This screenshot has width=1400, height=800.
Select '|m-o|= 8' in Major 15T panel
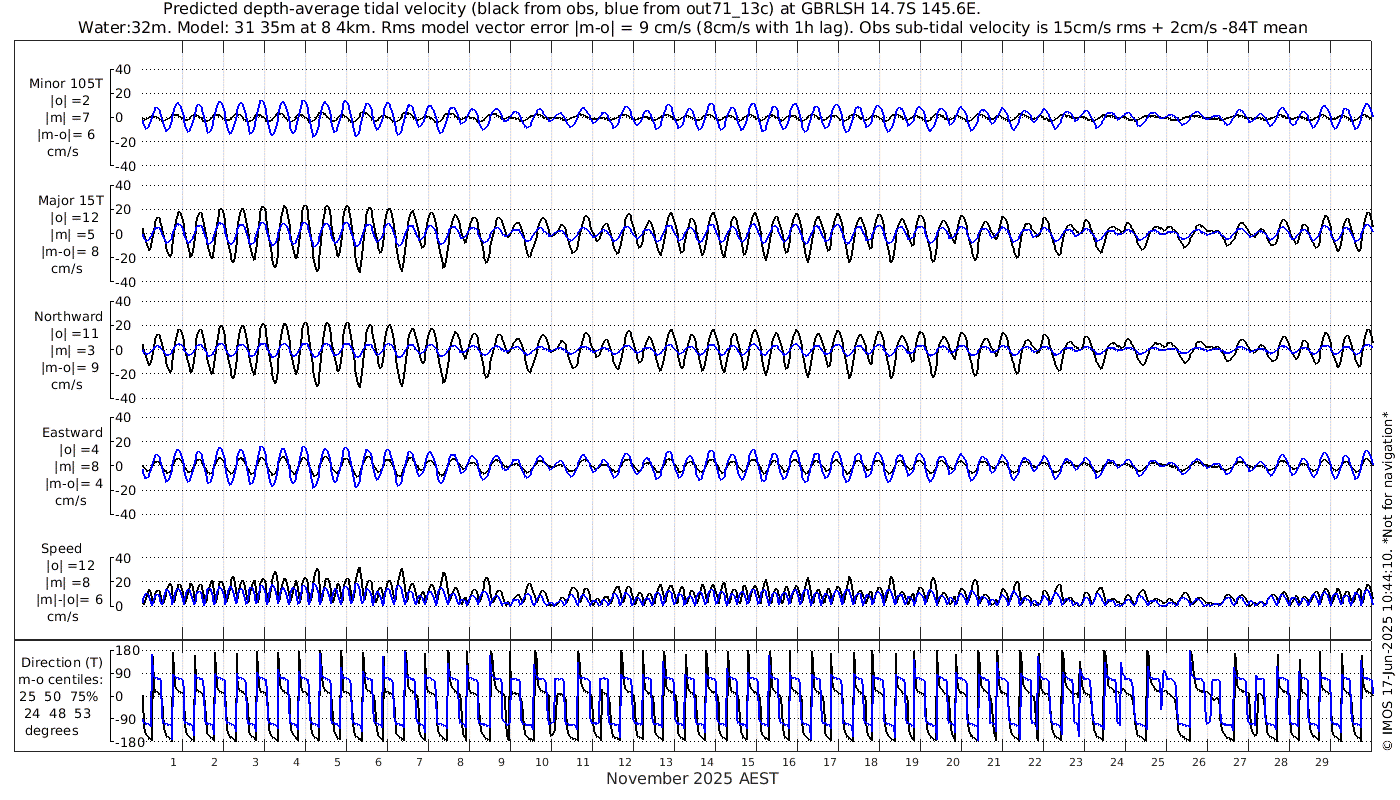coord(70,251)
